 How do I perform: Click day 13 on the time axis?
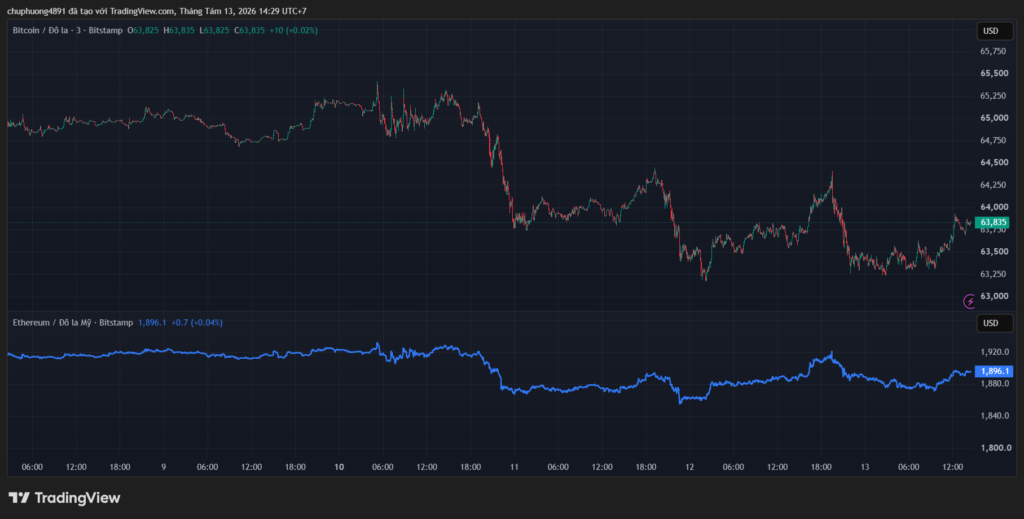(865, 467)
